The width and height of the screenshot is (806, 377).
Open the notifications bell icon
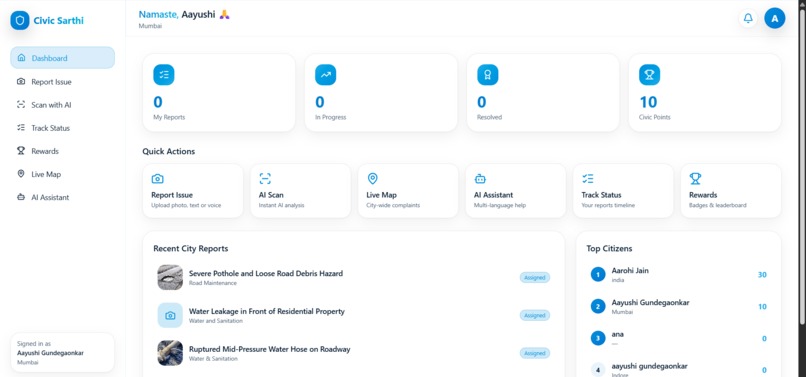[x=748, y=19]
